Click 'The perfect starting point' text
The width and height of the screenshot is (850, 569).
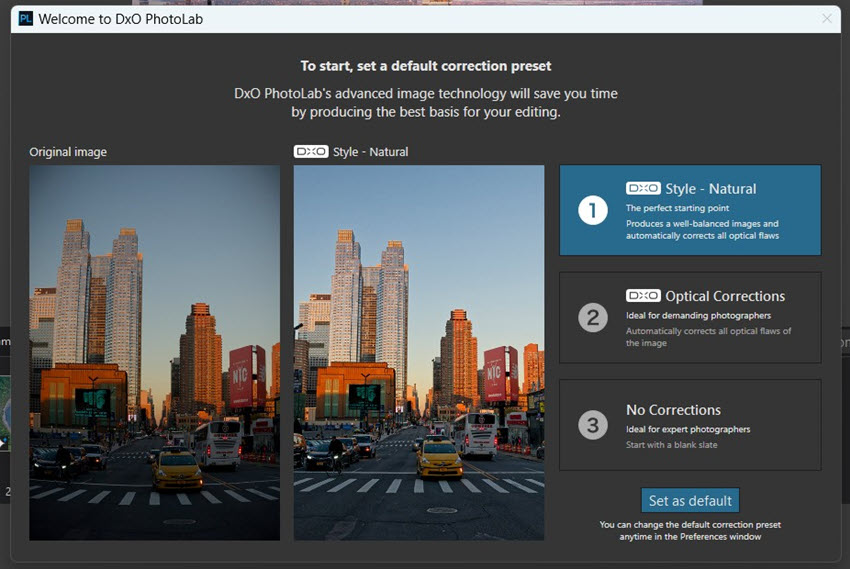tap(678, 208)
